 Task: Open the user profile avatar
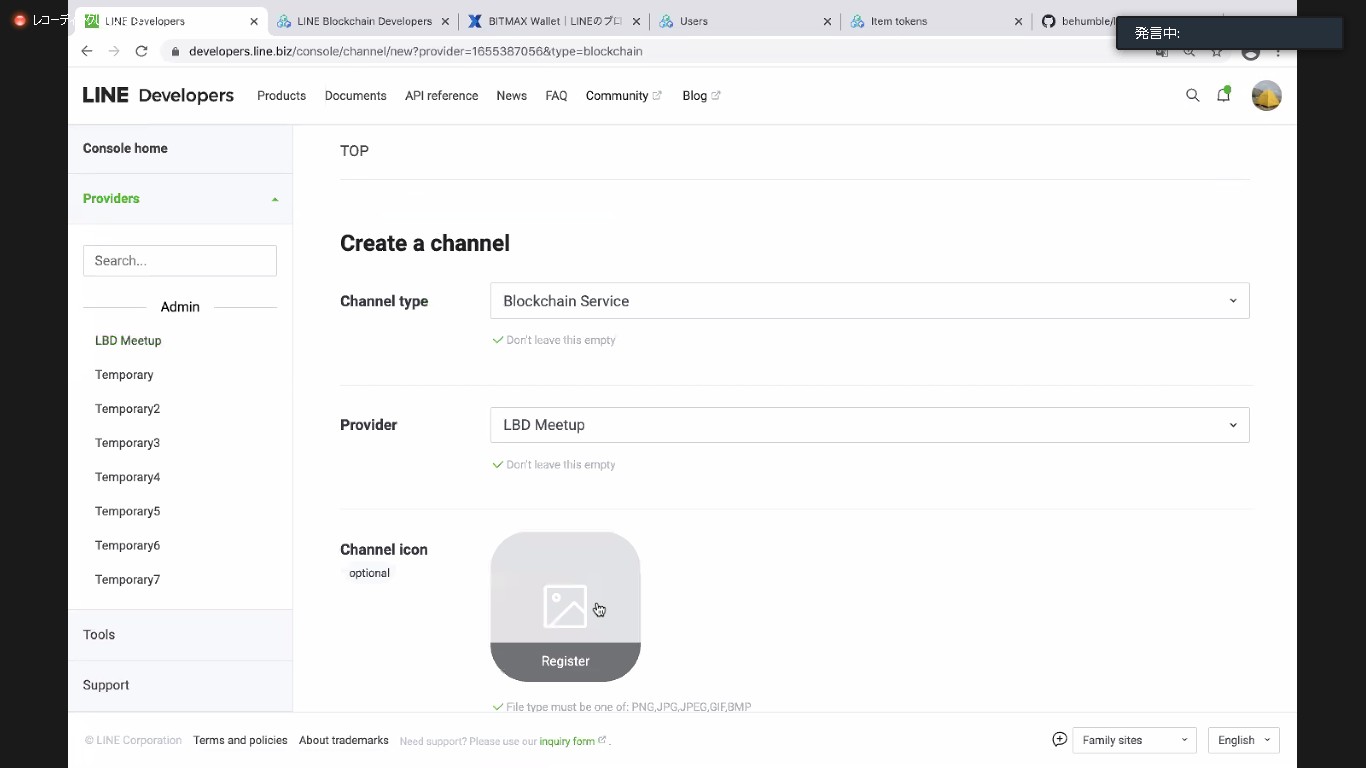click(x=1266, y=96)
